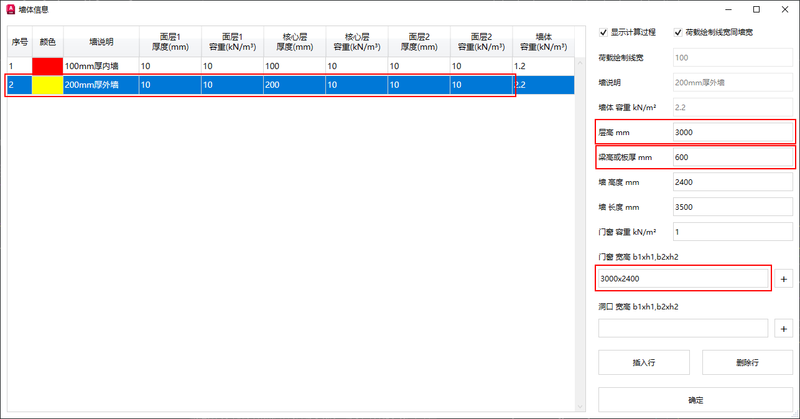Click the 墙体容重 cell showing 1.2
The image size is (800, 419).
[x=543, y=66]
